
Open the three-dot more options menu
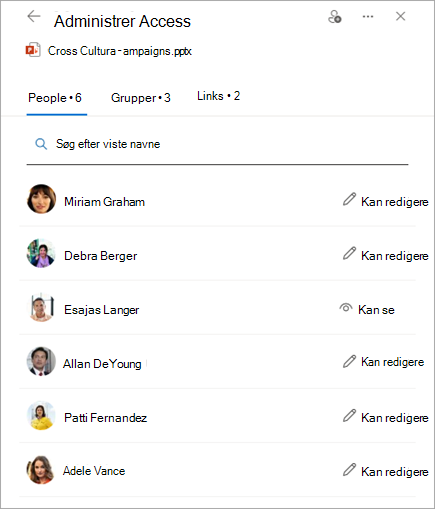point(368,17)
